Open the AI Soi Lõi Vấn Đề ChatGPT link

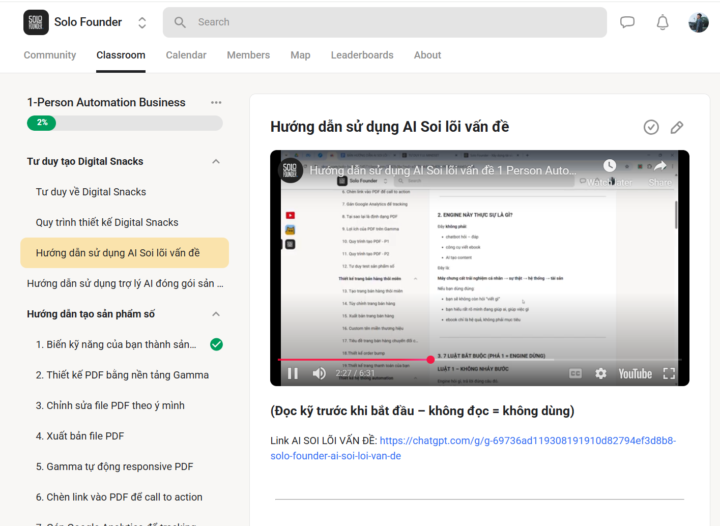pyautogui.click(x=527, y=440)
